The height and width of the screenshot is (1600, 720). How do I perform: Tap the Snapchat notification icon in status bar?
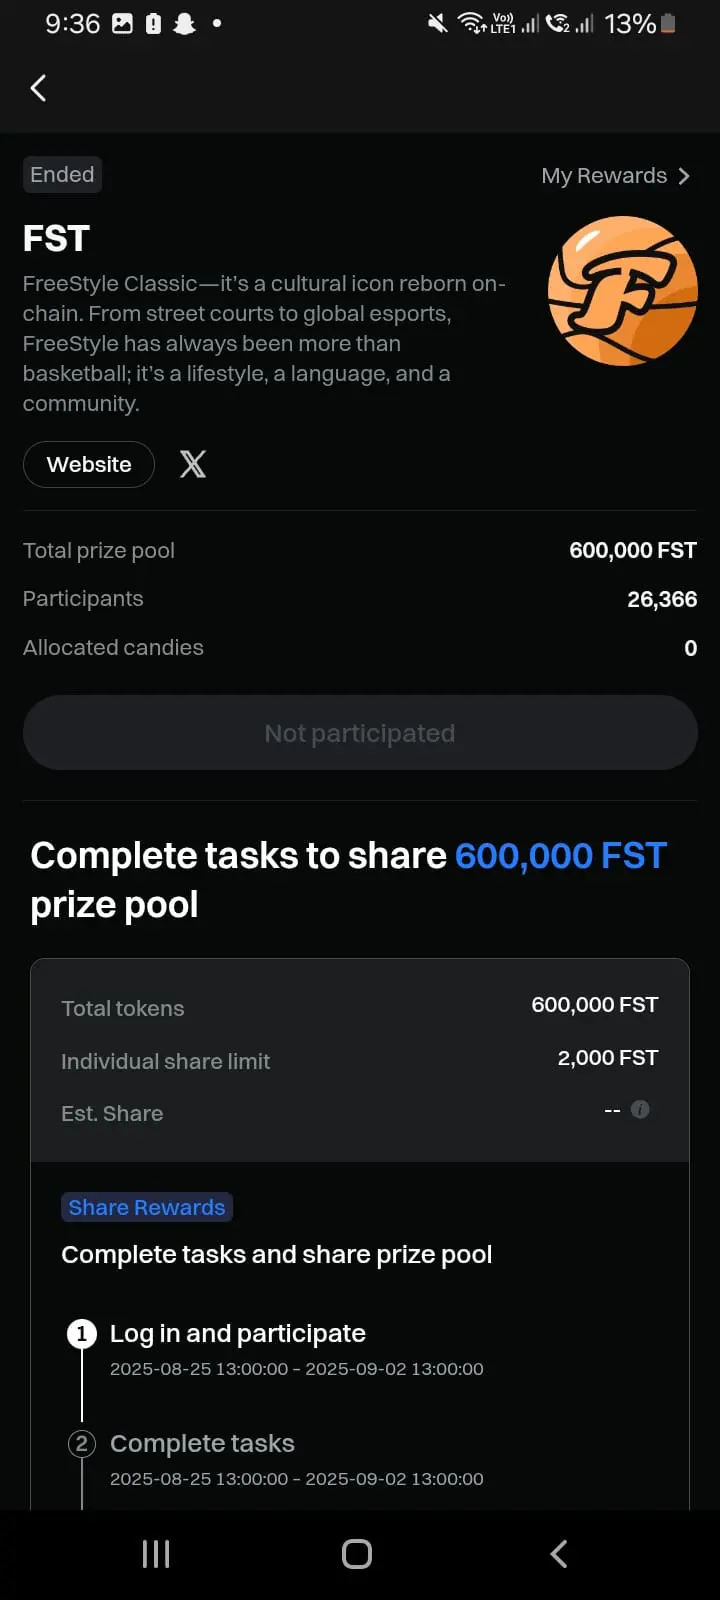click(185, 23)
